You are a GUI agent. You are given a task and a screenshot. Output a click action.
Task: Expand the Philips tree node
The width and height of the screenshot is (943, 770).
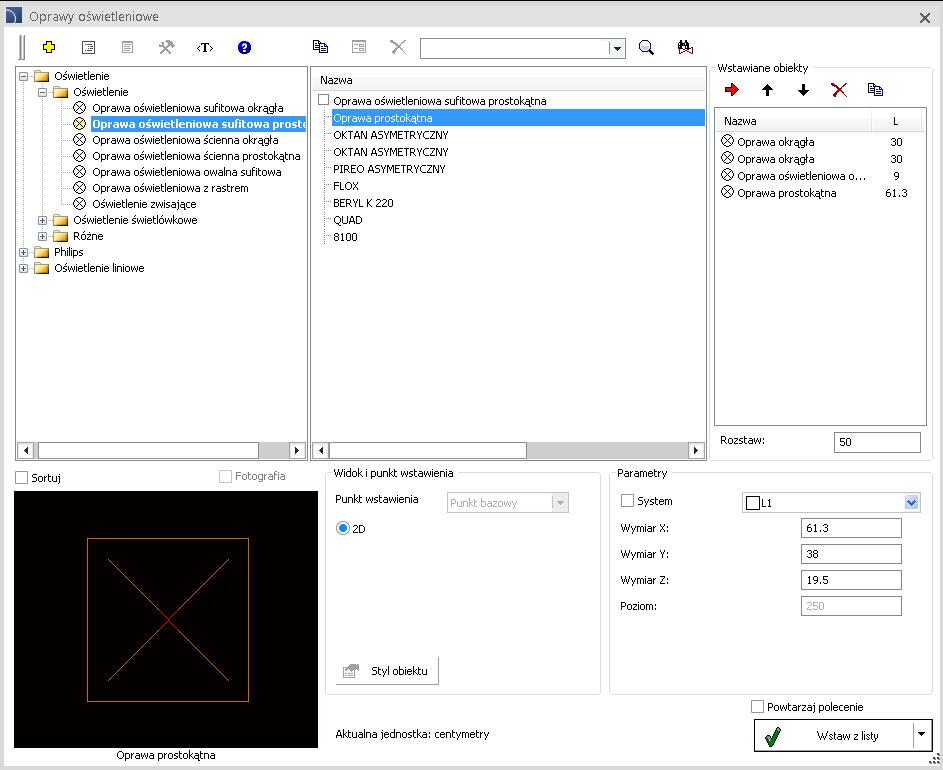(x=23, y=252)
